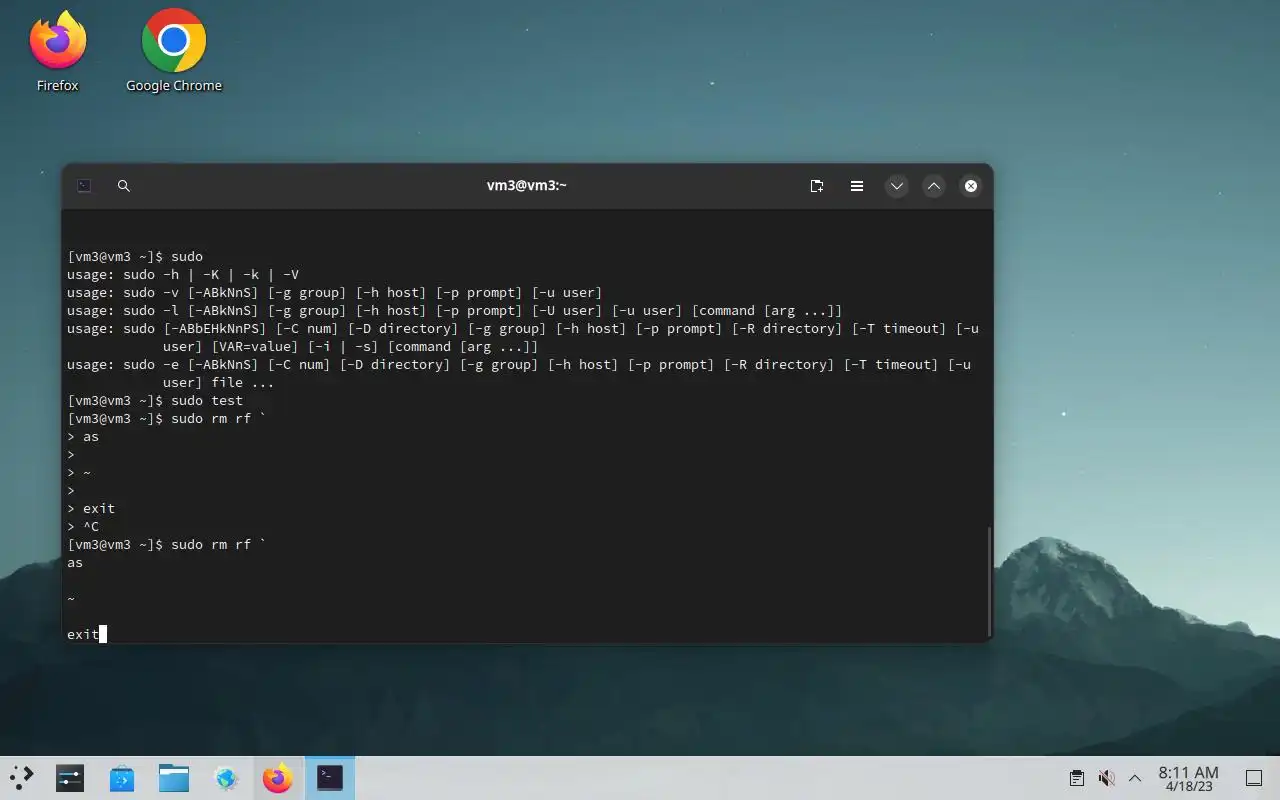Expand hidden system tray icons
The image size is (1280, 800).
click(1135, 778)
